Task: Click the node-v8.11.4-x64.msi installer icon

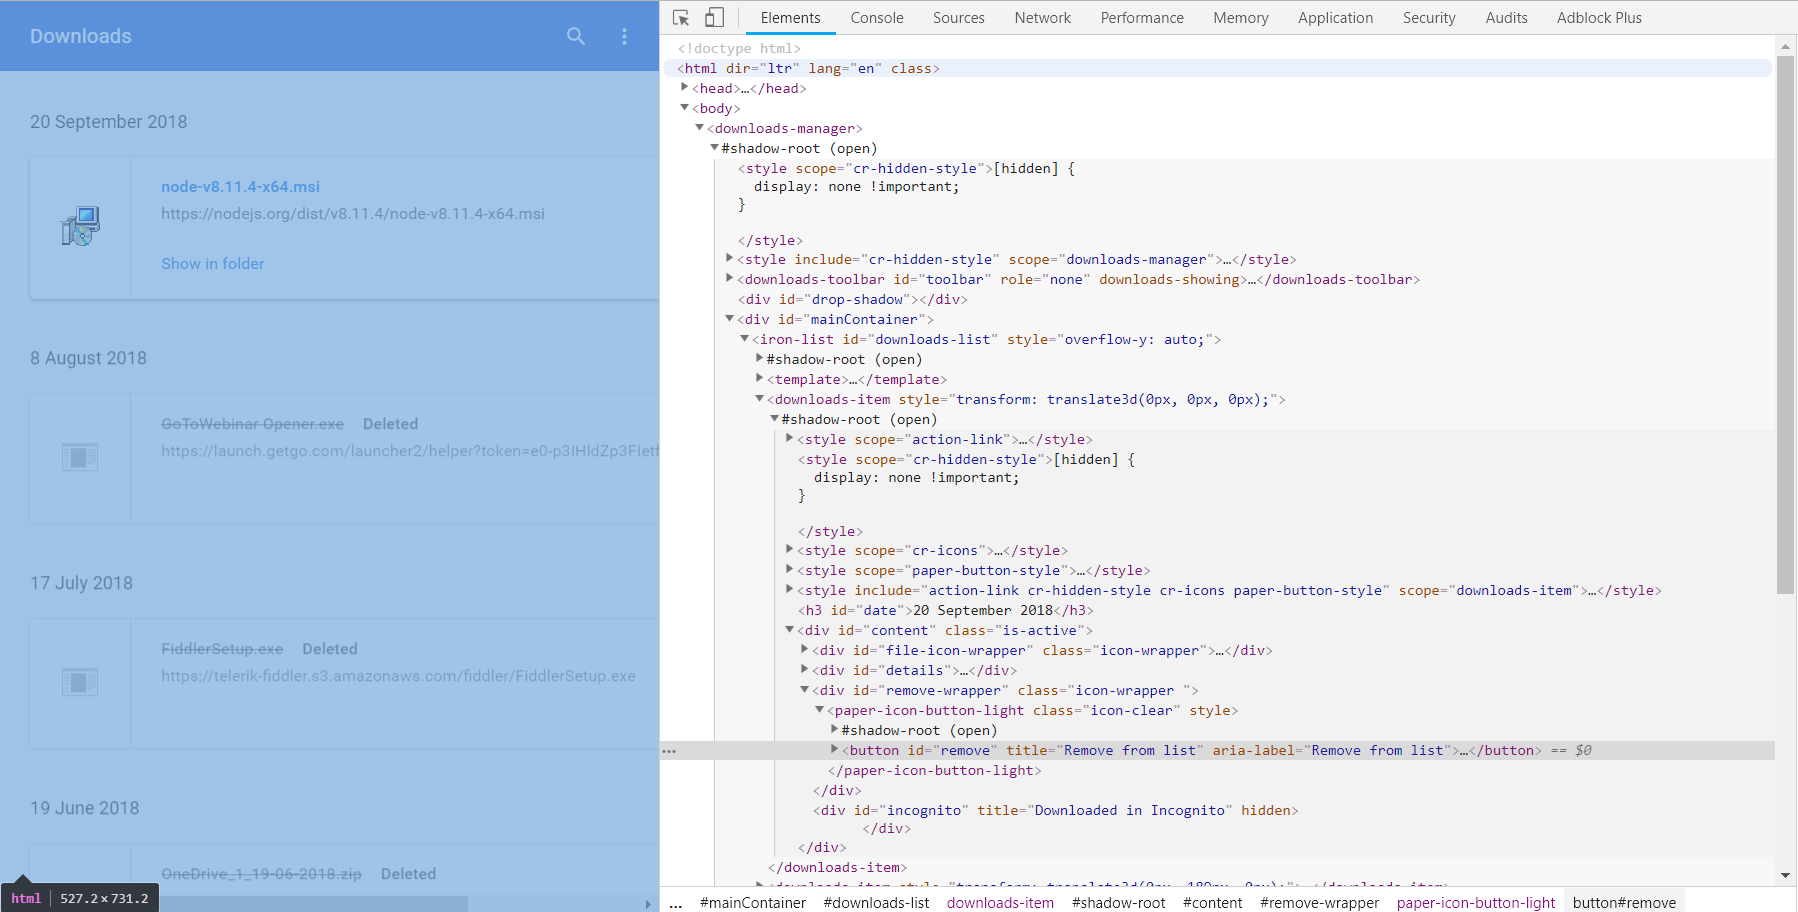Action: click(x=79, y=225)
